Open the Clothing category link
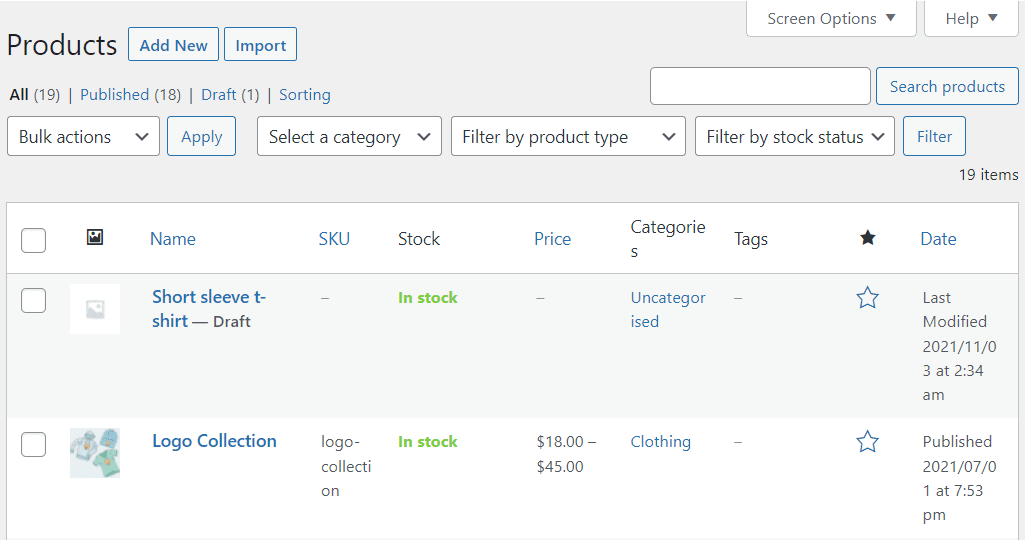 [x=660, y=442]
